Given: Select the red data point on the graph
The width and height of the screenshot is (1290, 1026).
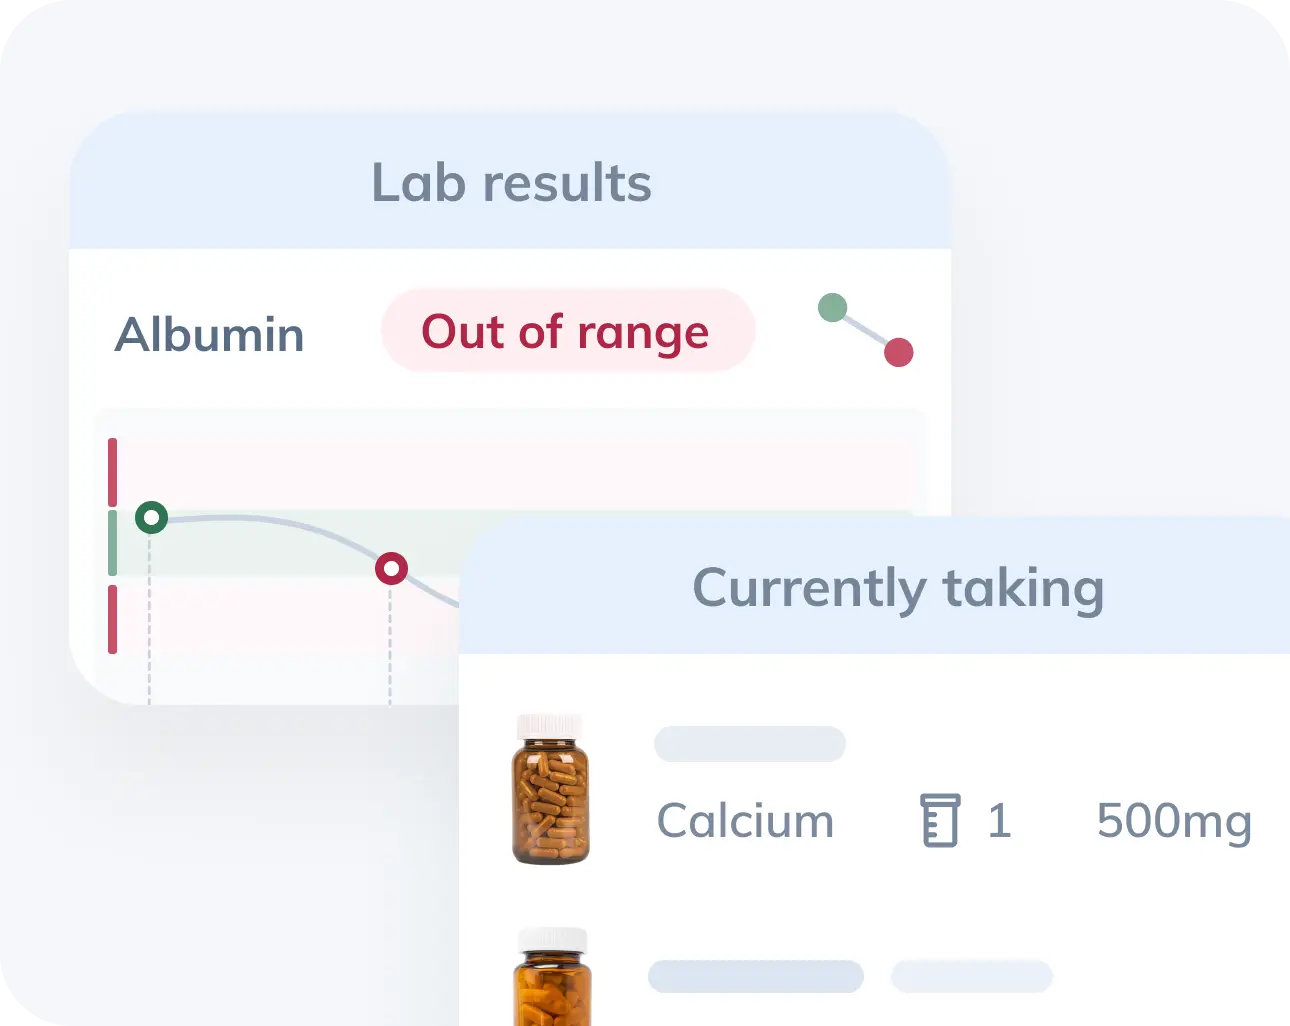Looking at the screenshot, I should (391, 569).
